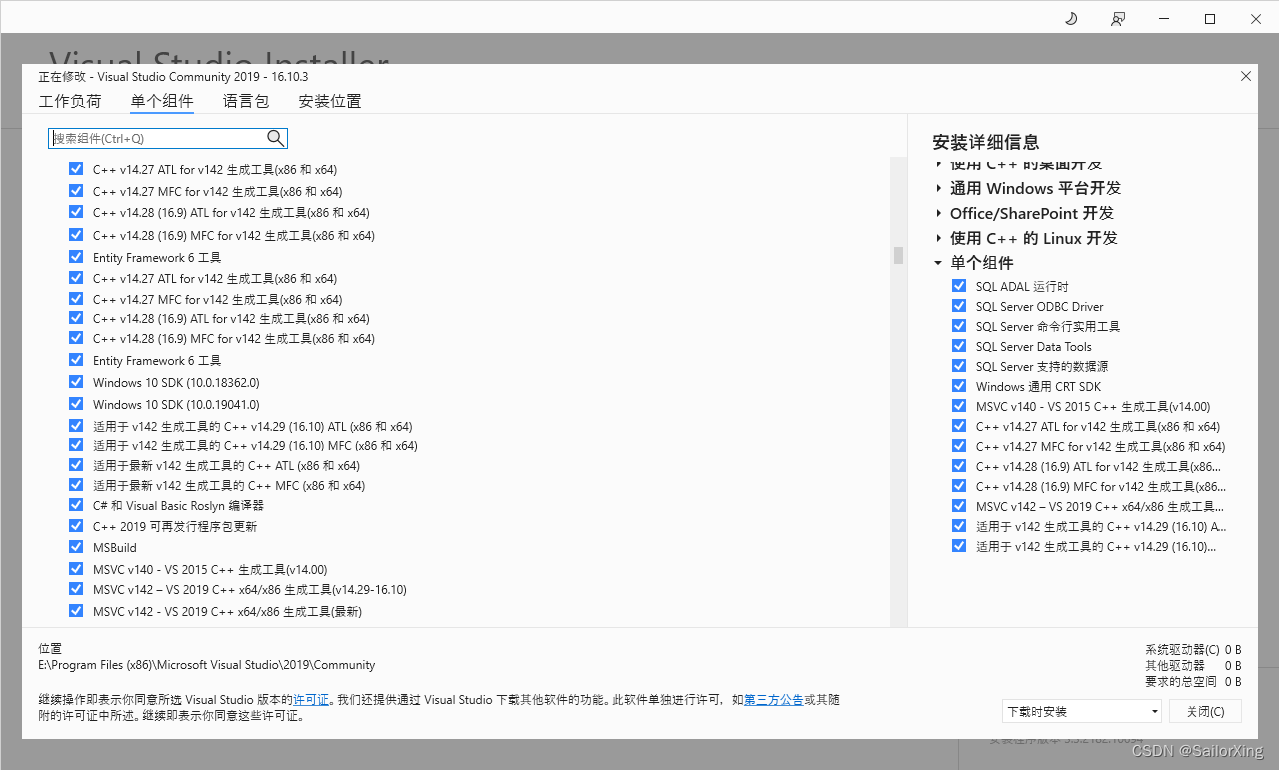Image resolution: width=1279 pixels, height=770 pixels.
Task: Disable Windows 通用 CRT SDK component
Action: 958,385
